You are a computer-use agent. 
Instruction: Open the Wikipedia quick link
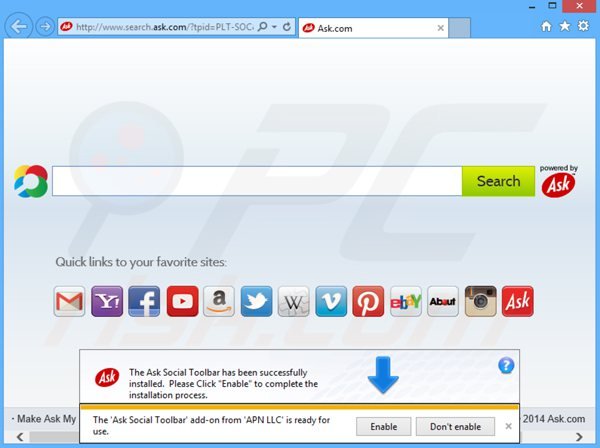click(293, 301)
